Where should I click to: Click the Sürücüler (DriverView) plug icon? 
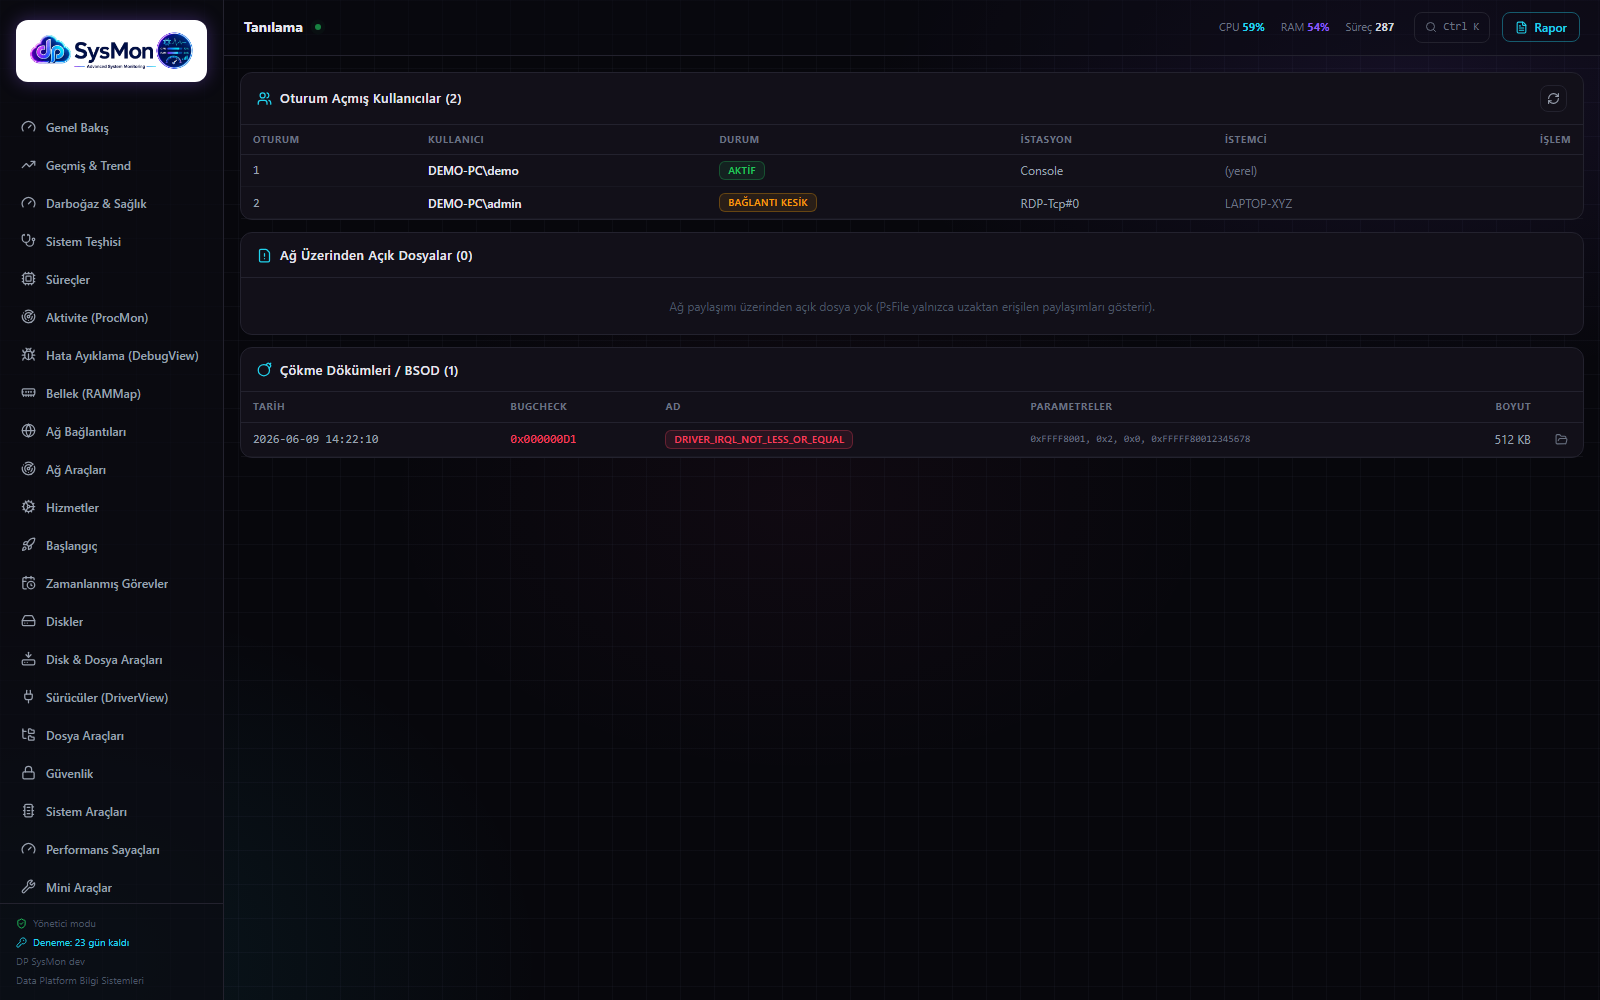pos(28,697)
